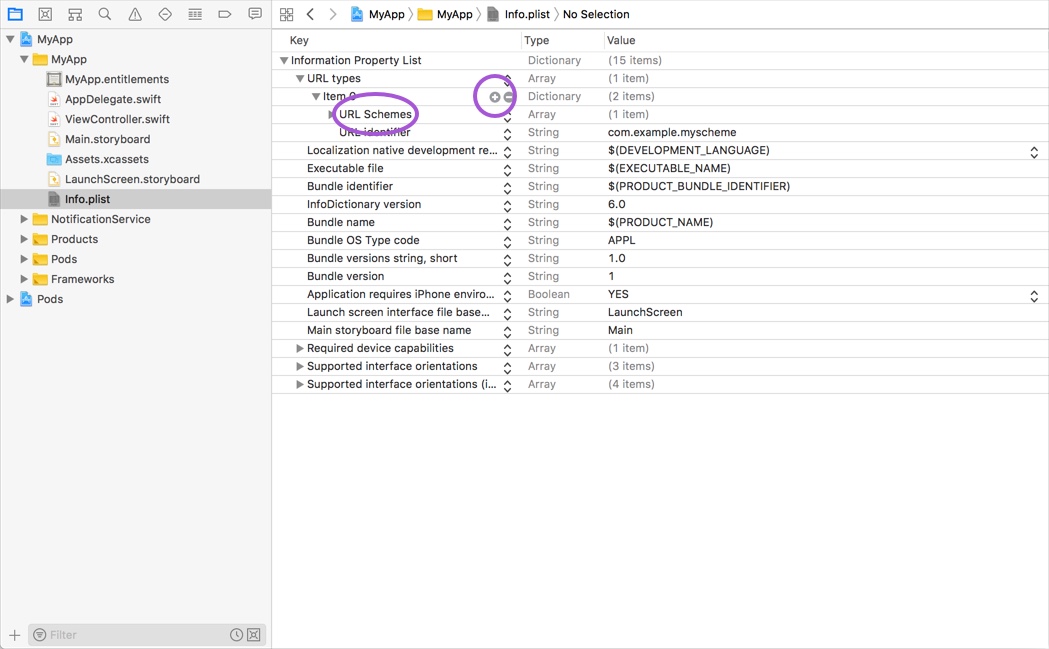The height and width of the screenshot is (649, 1049).
Task: Select the LaunchScreen value cell
Action: (x=645, y=312)
